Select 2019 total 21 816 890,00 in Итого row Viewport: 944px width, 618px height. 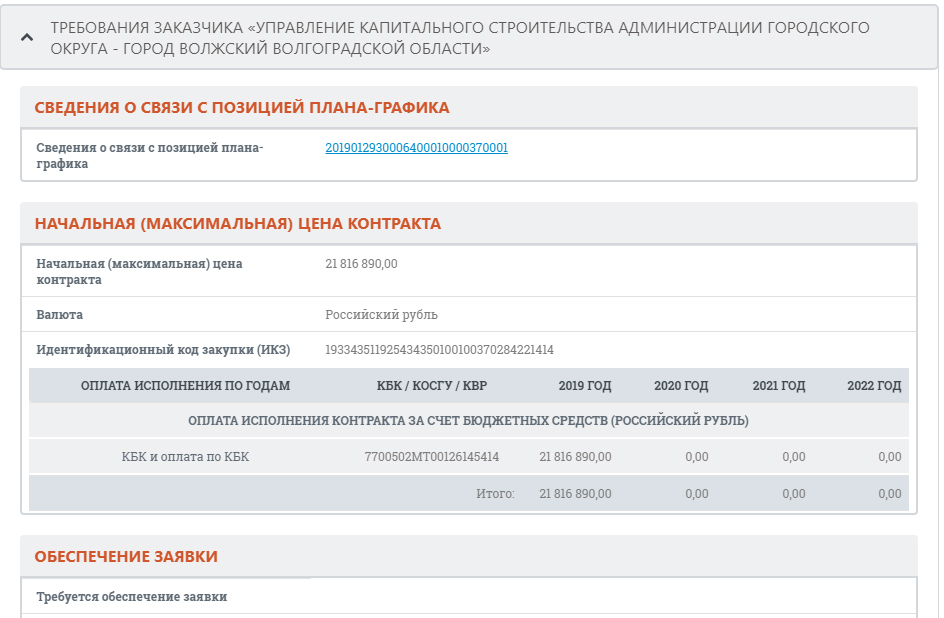[575, 494]
